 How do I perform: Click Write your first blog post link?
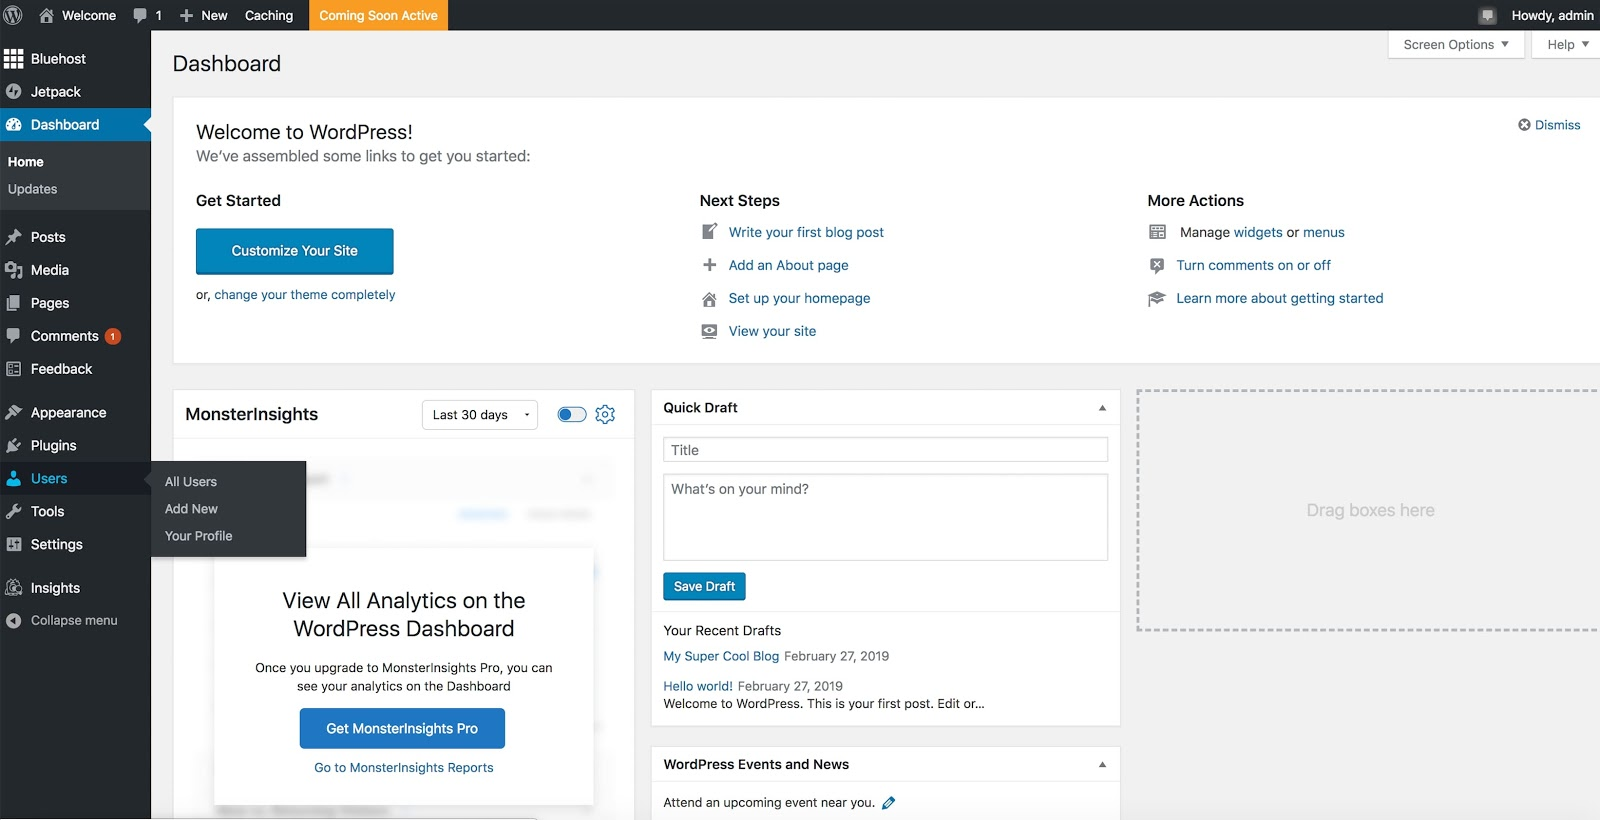pyautogui.click(x=806, y=232)
